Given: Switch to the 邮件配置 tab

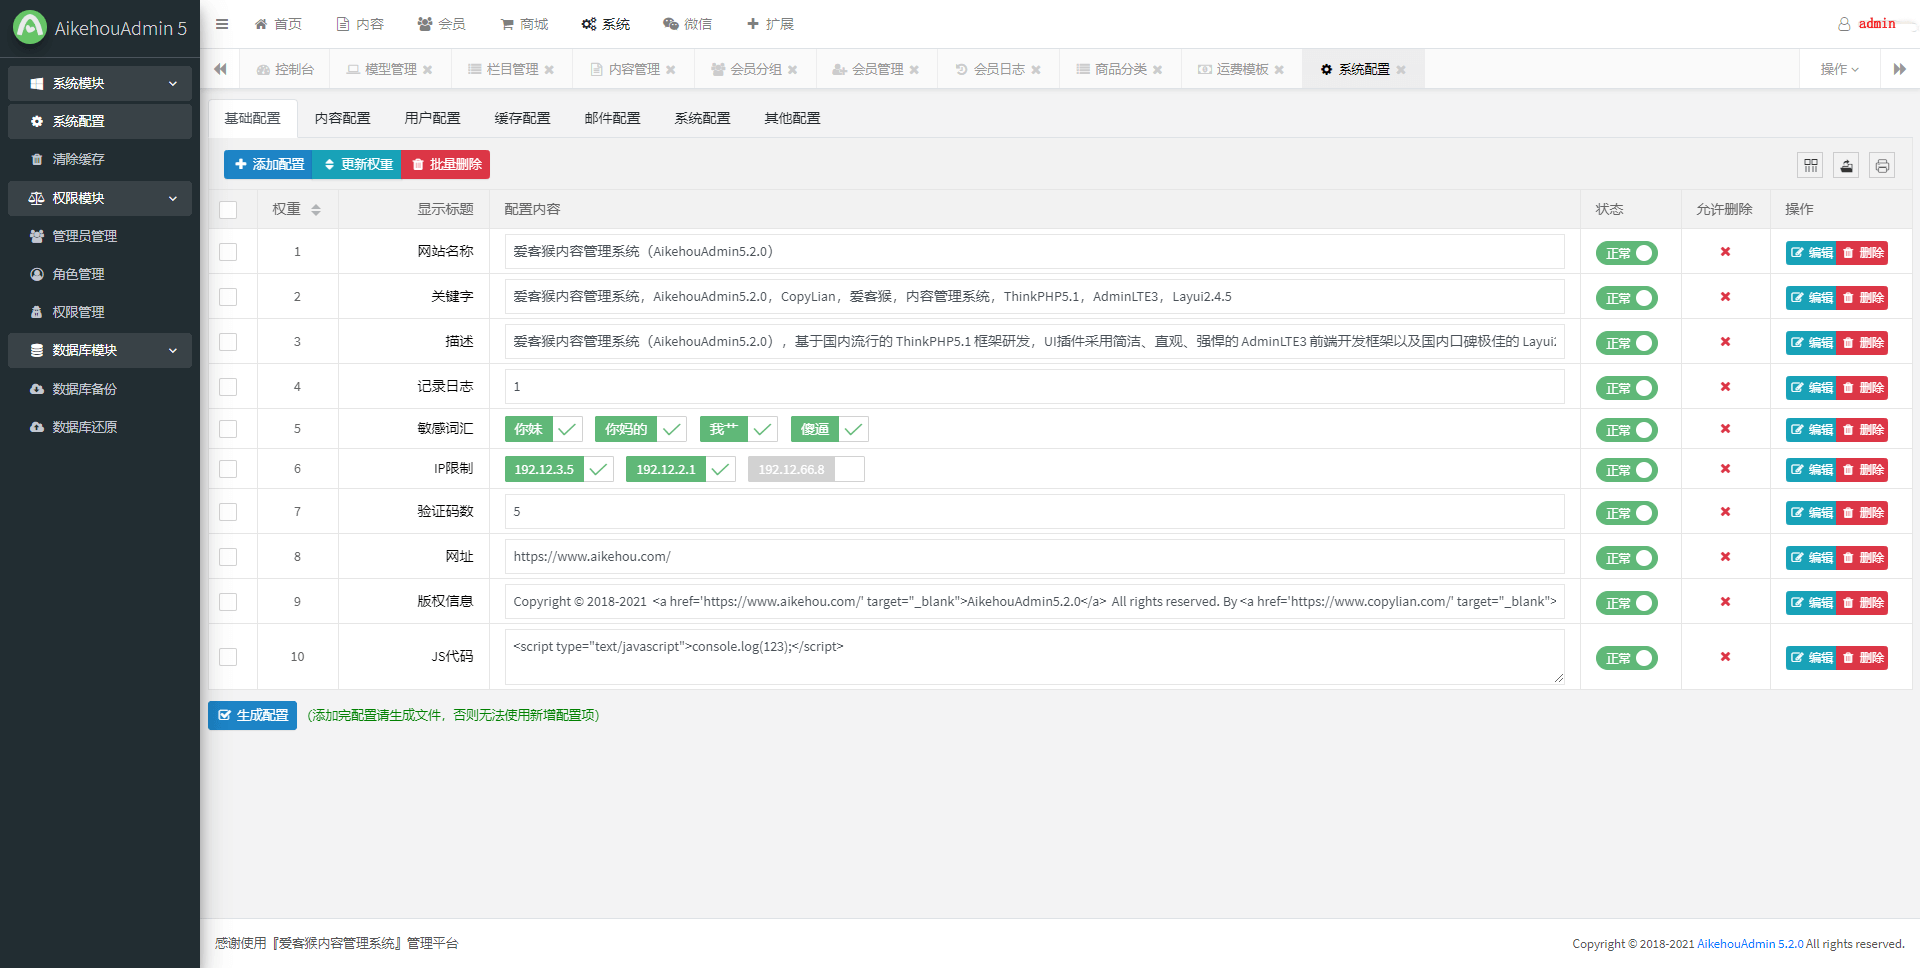Looking at the screenshot, I should 613,118.
